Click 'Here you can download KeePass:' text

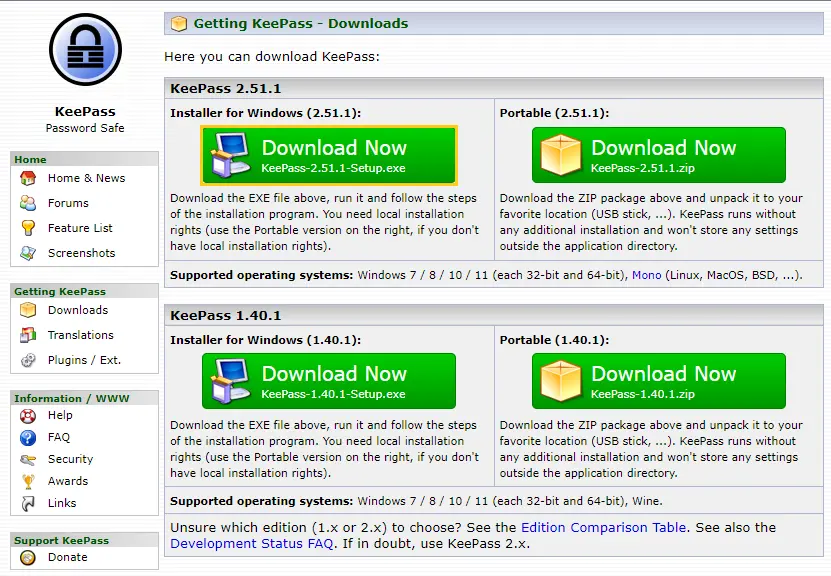tap(272, 57)
